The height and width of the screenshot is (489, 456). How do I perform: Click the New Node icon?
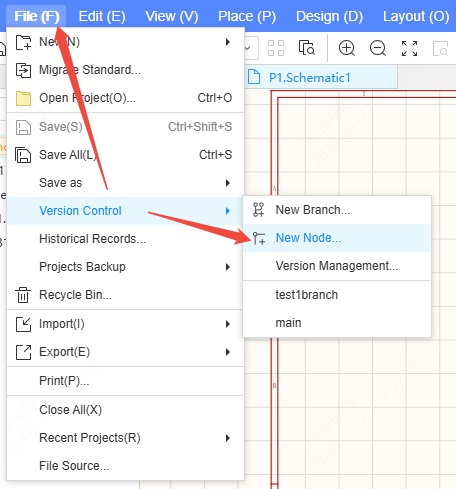259,238
